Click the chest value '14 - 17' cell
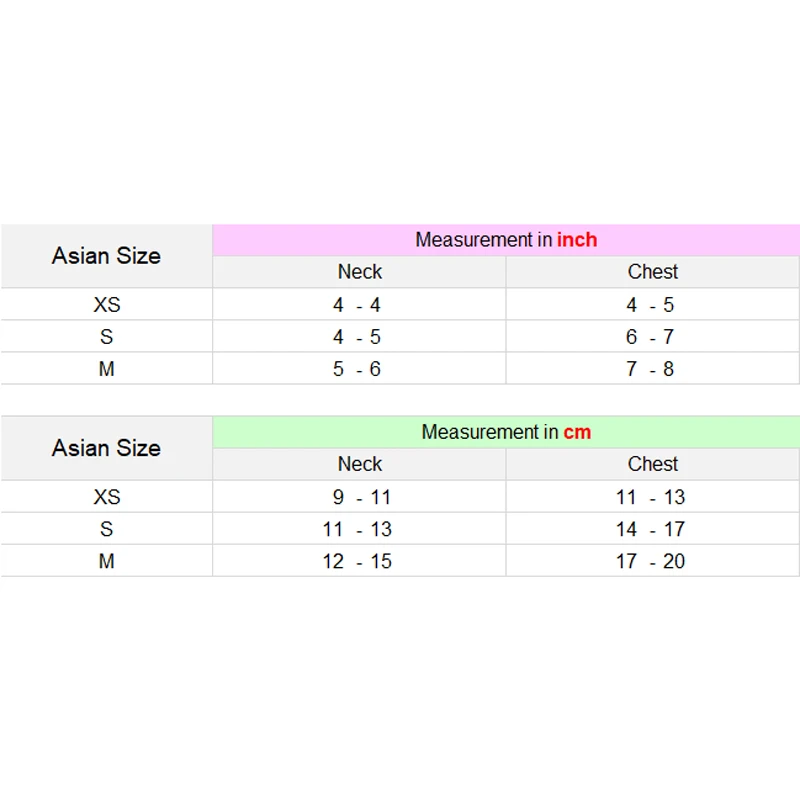 tap(653, 529)
